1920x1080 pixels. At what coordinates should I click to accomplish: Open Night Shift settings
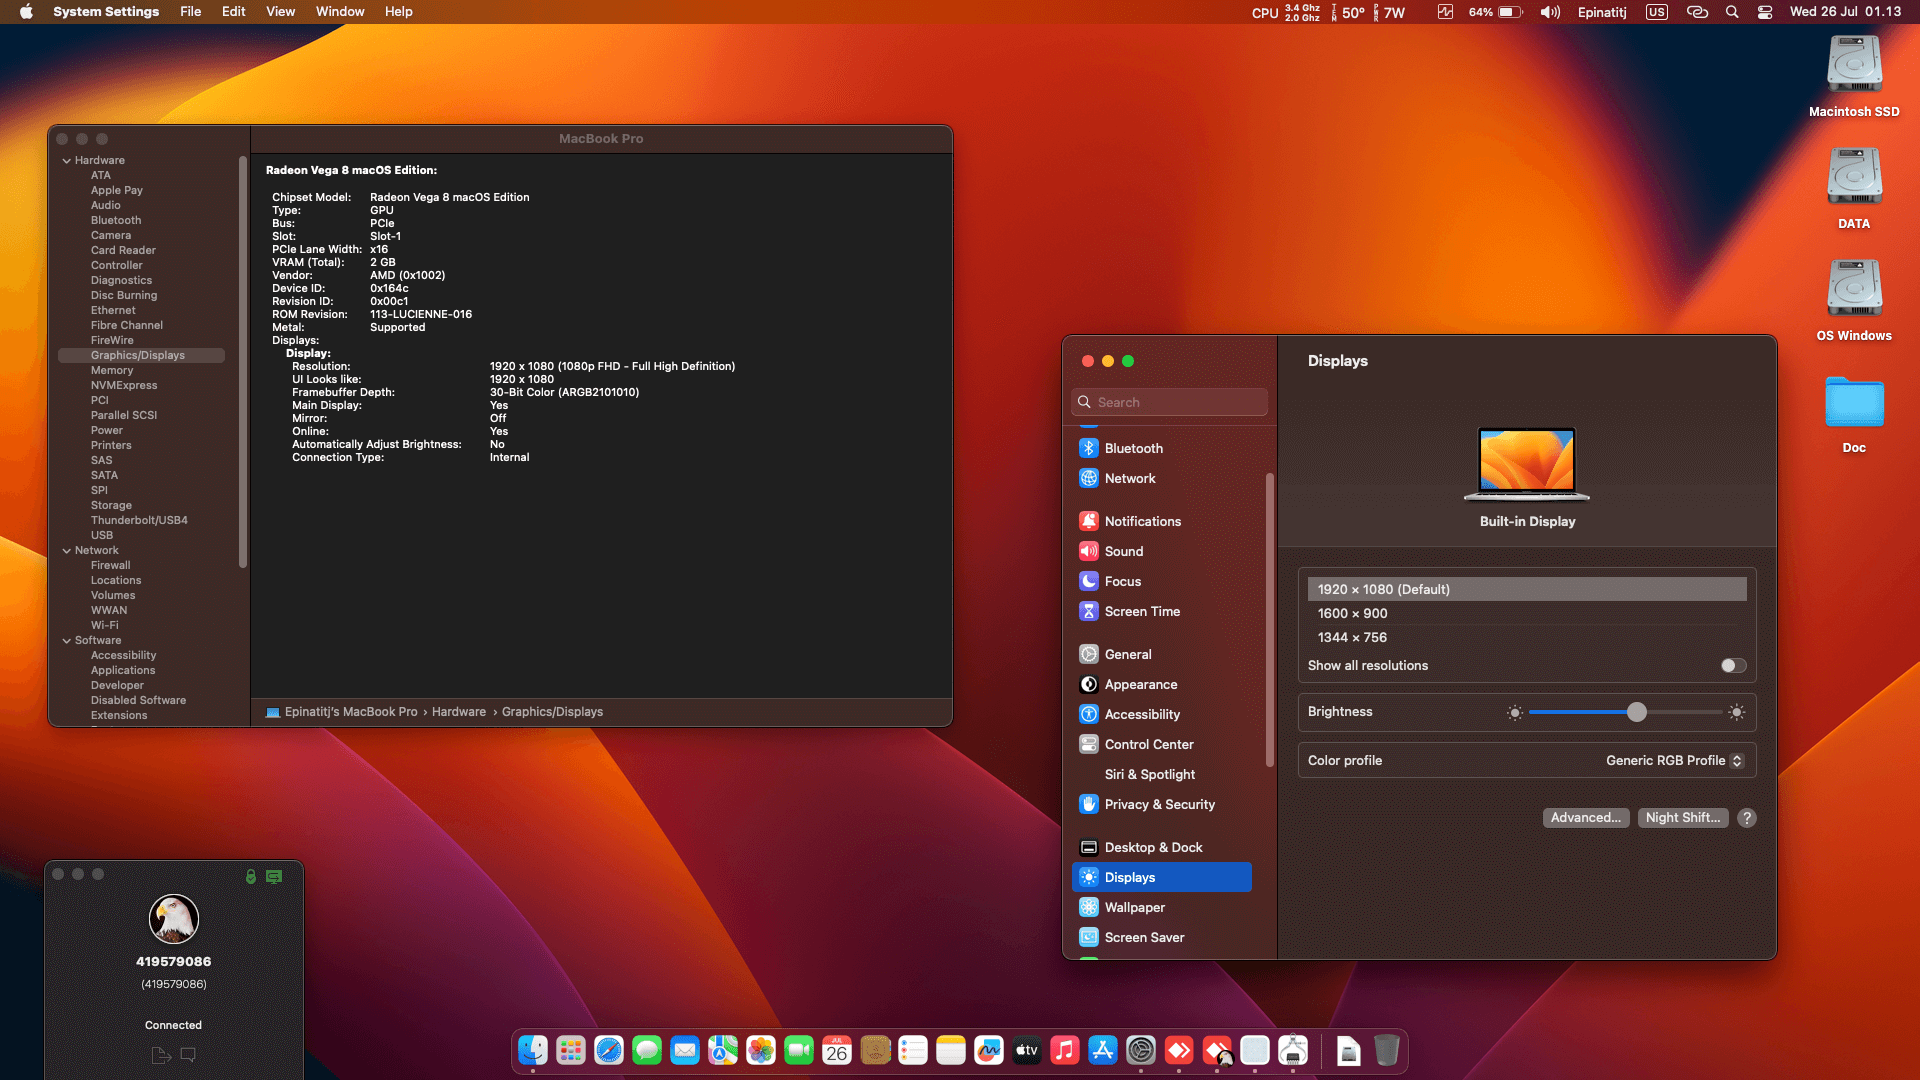1683,817
